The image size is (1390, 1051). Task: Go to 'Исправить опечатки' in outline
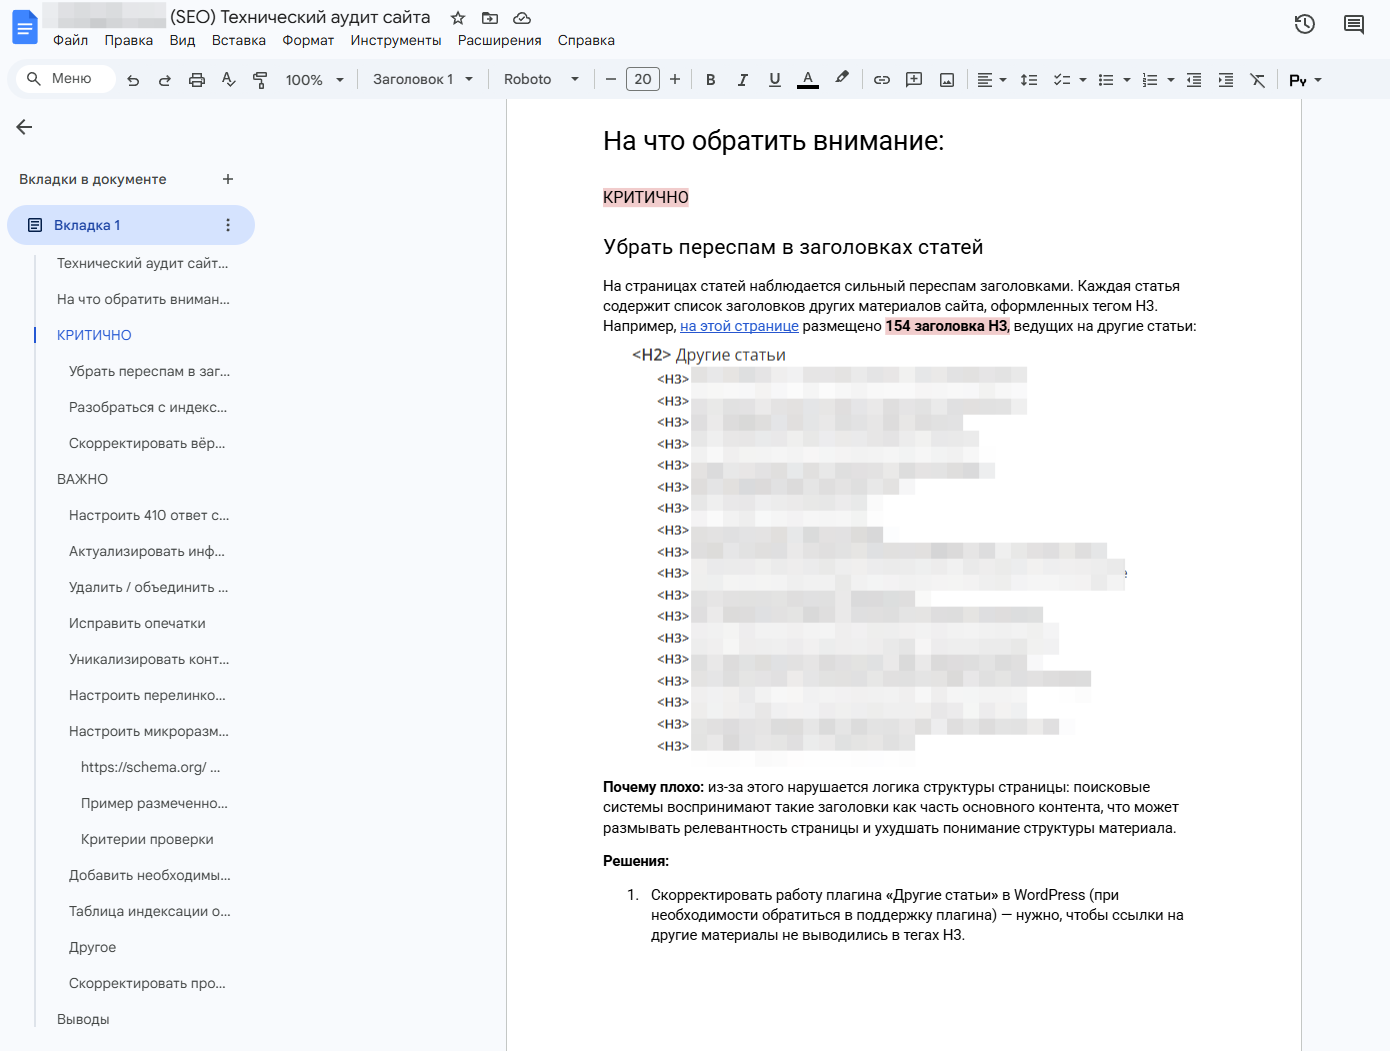pyautogui.click(x=137, y=623)
